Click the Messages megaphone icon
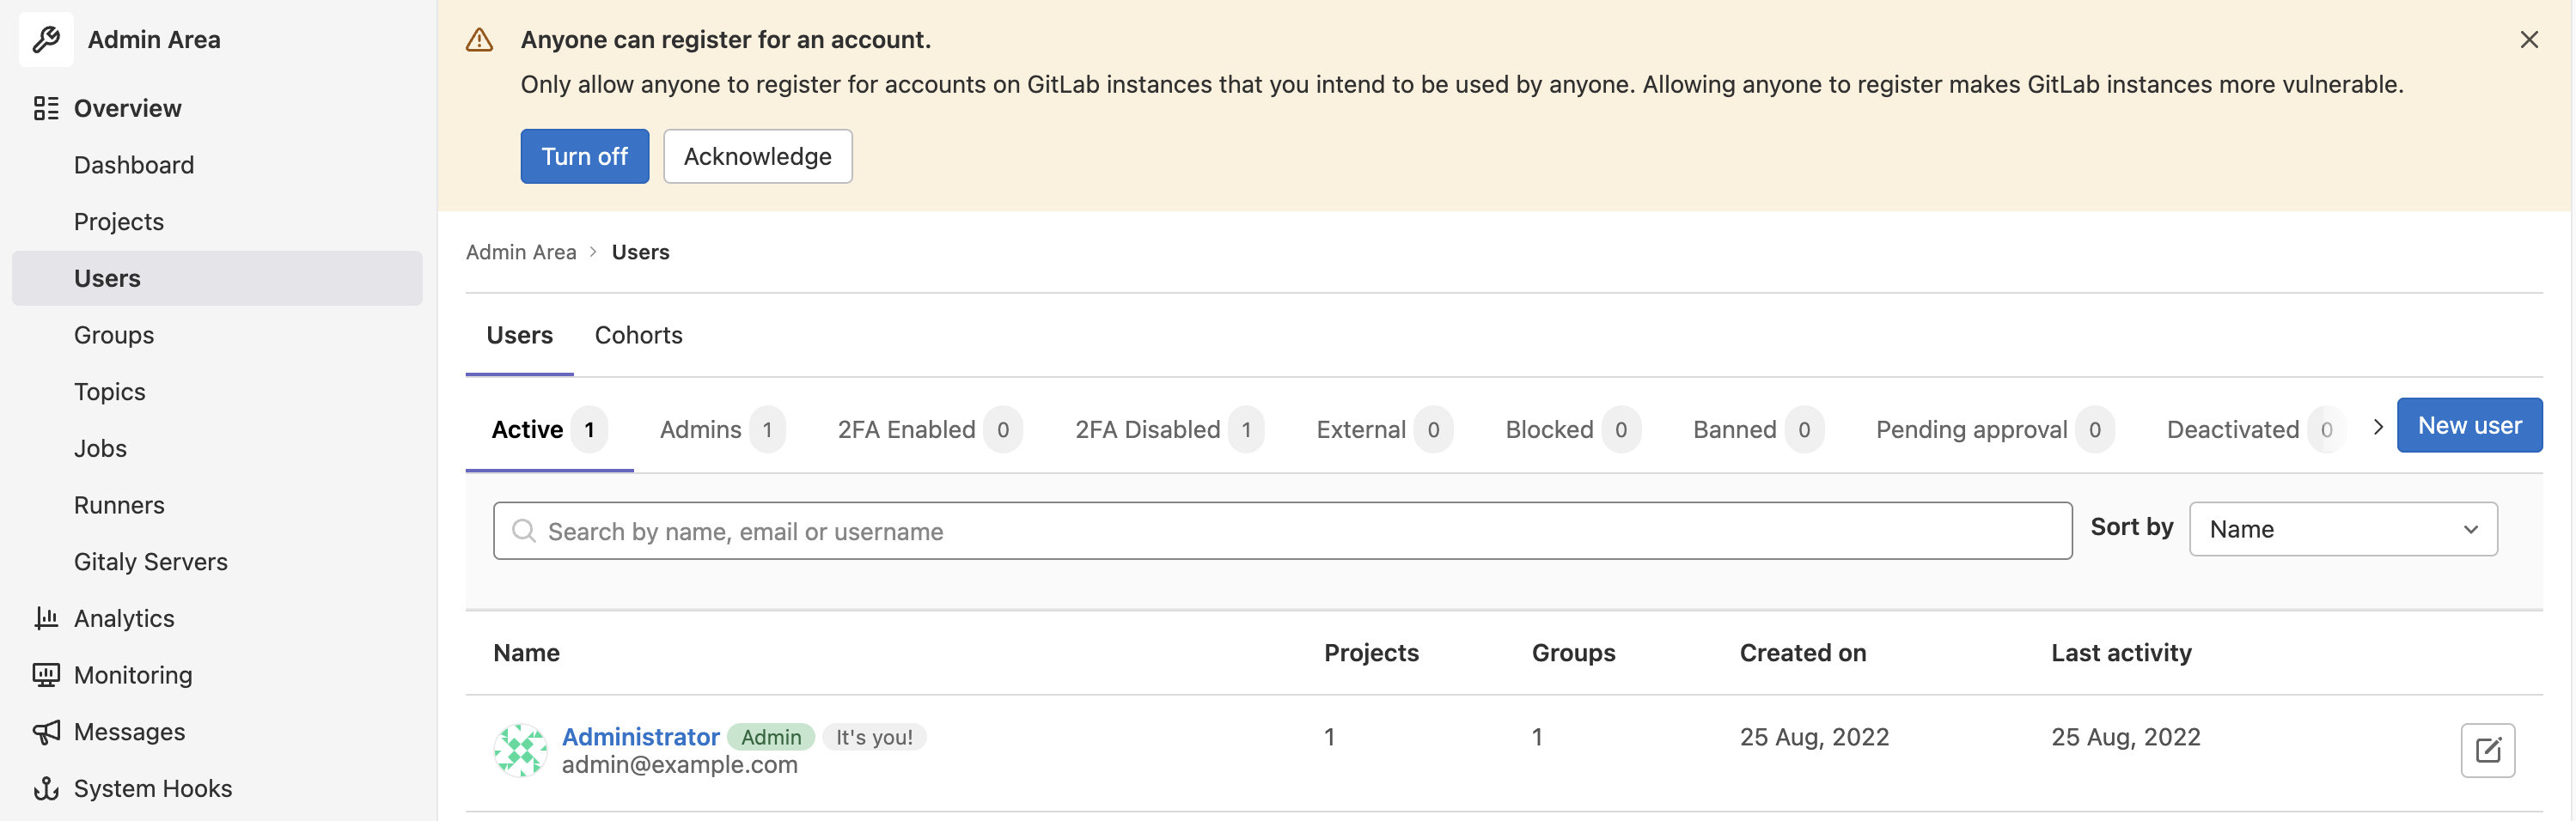The width and height of the screenshot is (2576, 821). click(46, 732)
